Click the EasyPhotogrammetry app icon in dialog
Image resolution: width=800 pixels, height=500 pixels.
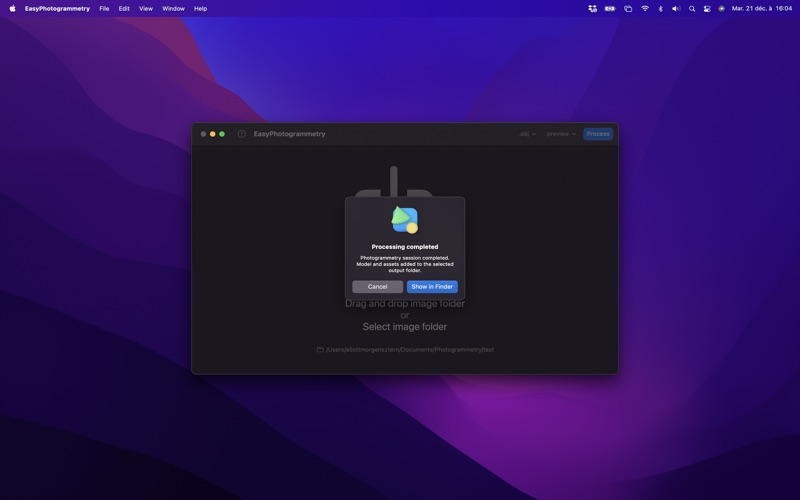(x=405, y=220)
